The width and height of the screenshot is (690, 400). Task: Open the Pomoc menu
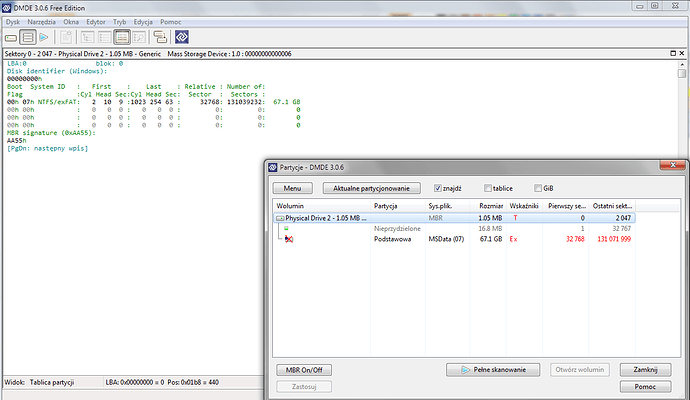coord(170,22)
